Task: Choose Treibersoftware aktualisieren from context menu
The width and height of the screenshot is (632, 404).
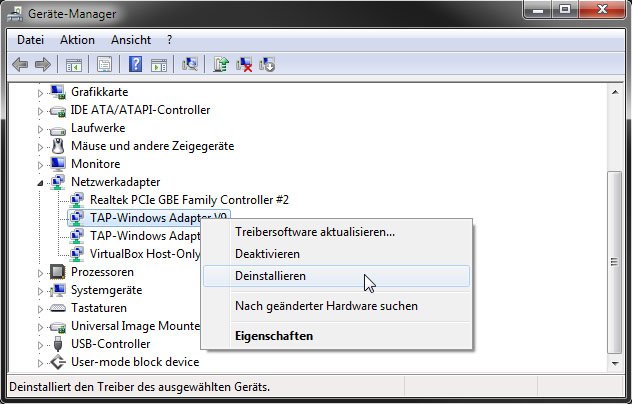Action: pyautogui.click(x=336, y=232)
